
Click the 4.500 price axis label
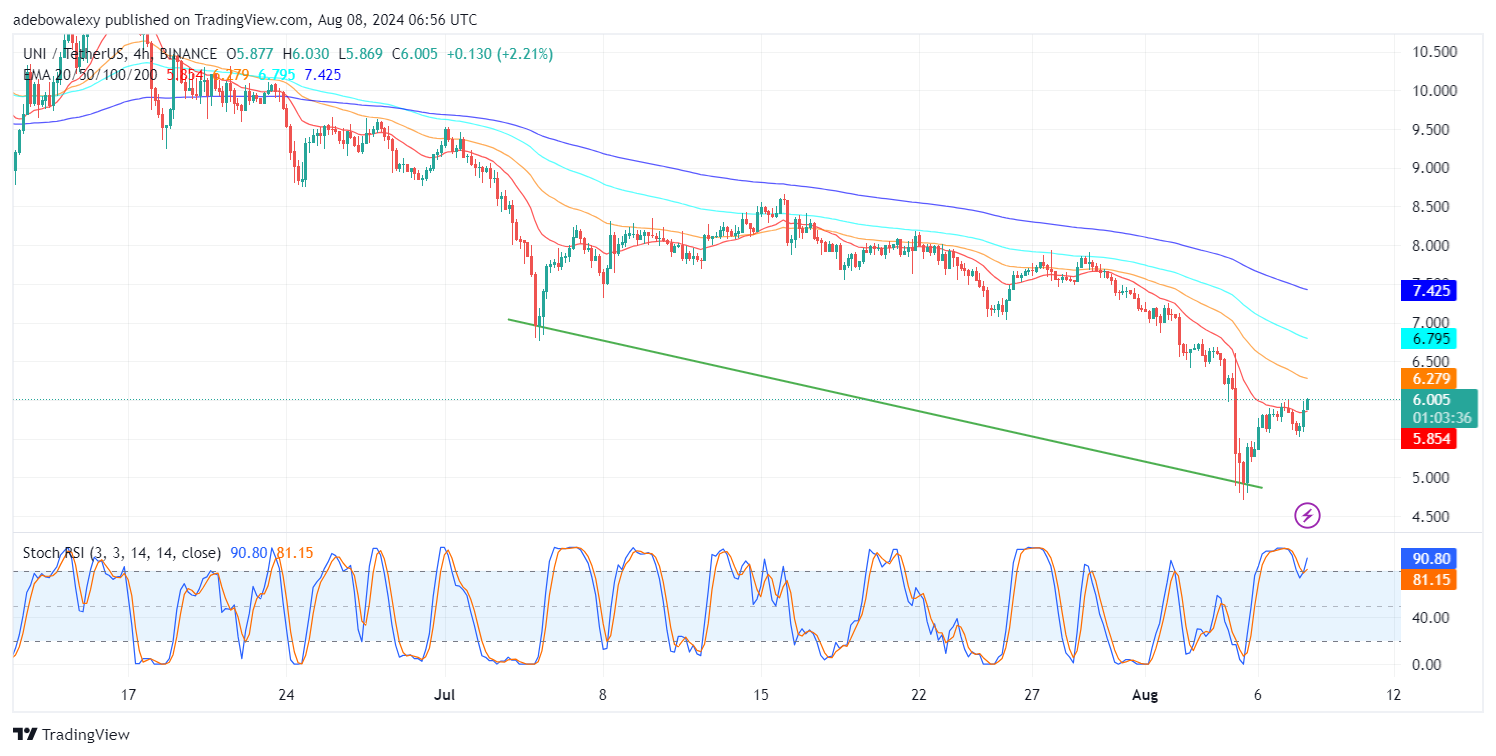(x=1432, y=517)
